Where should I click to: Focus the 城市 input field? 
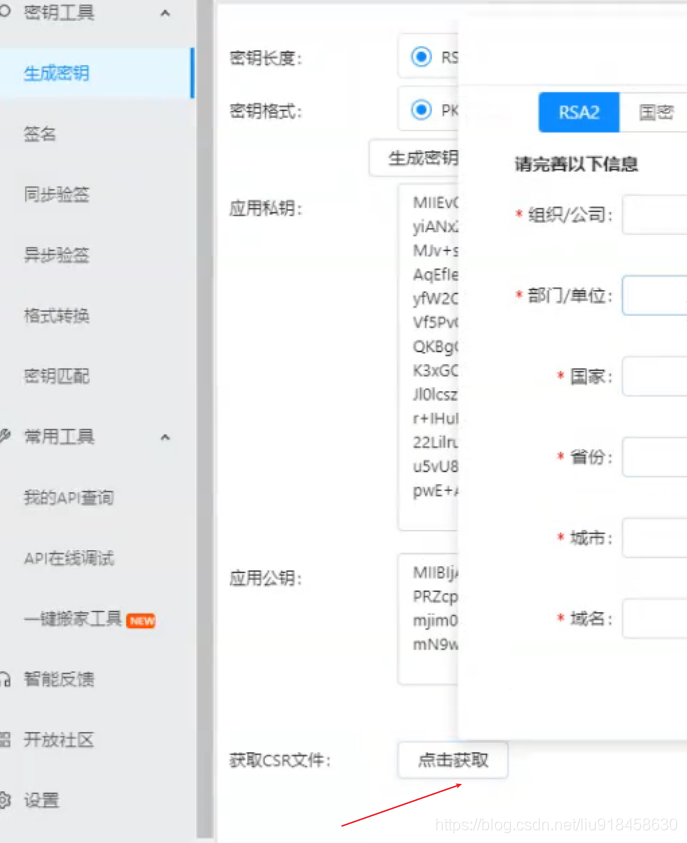[655, 538]
